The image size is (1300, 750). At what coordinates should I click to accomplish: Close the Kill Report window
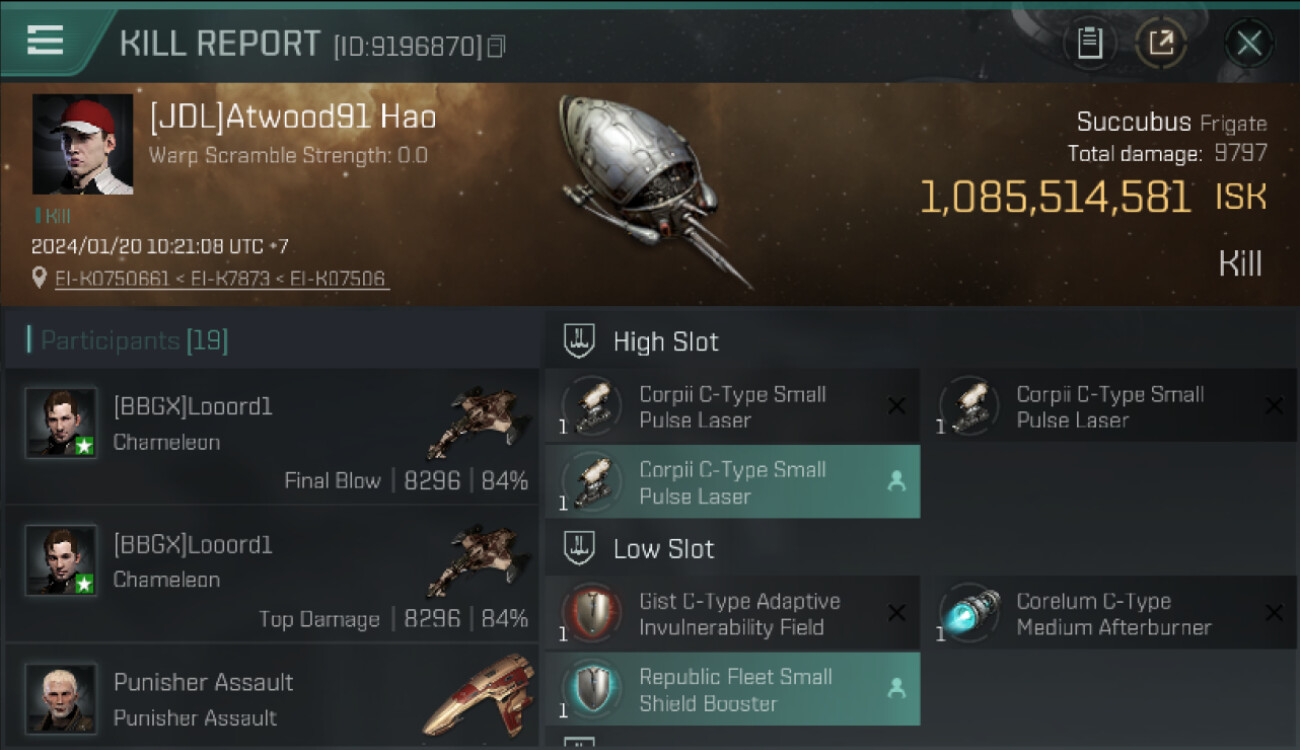(1249, 43)
